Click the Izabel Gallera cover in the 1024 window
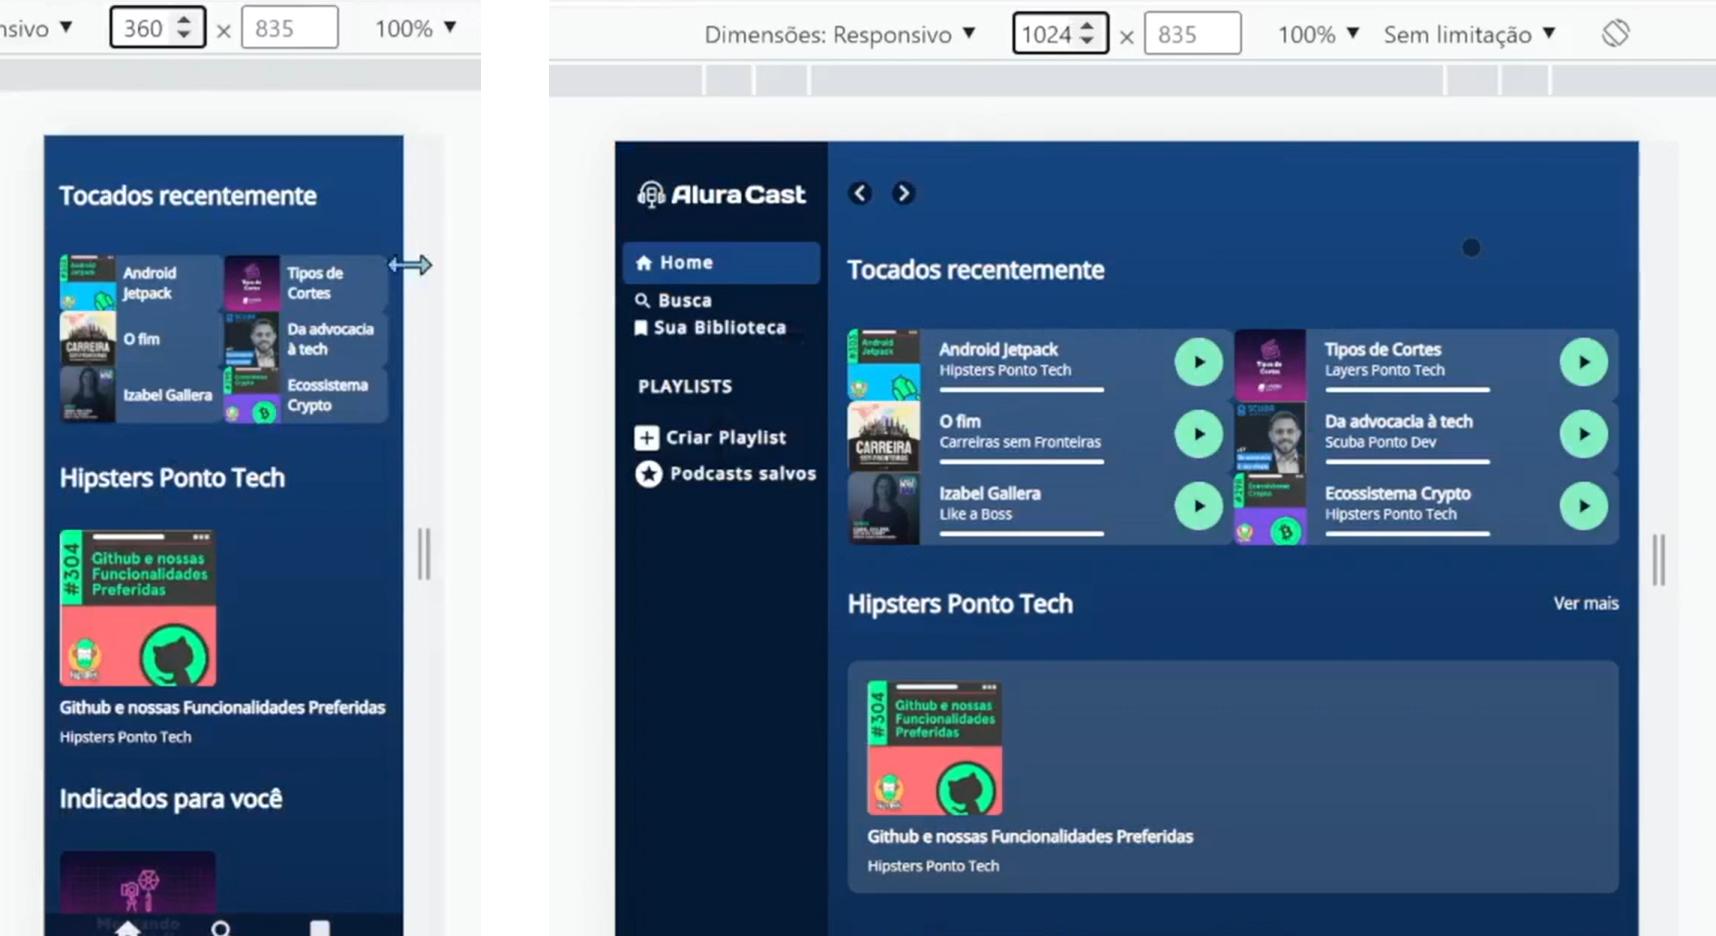 (x=884, y=509)
